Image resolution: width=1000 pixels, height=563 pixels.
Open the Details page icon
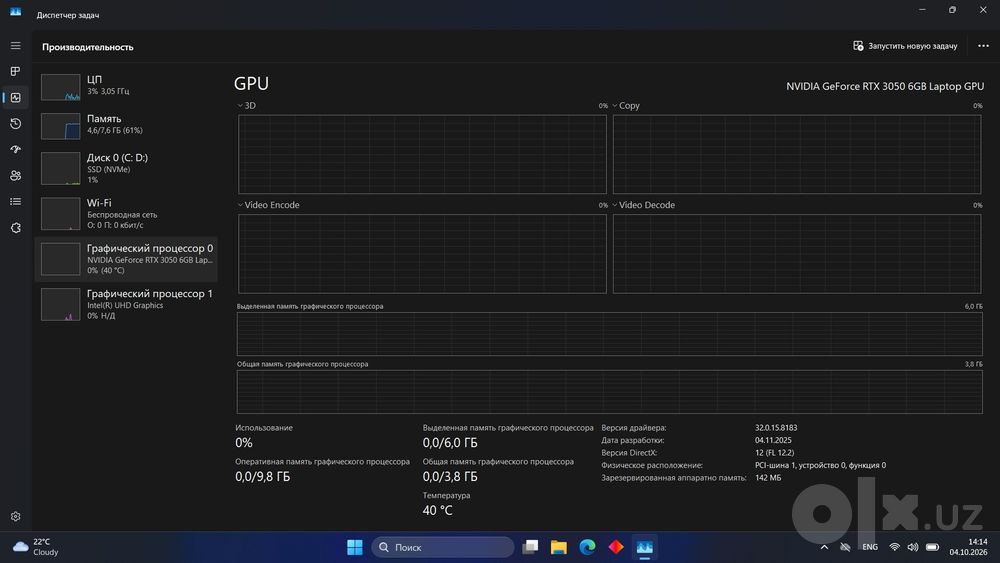tap(15, 201)
